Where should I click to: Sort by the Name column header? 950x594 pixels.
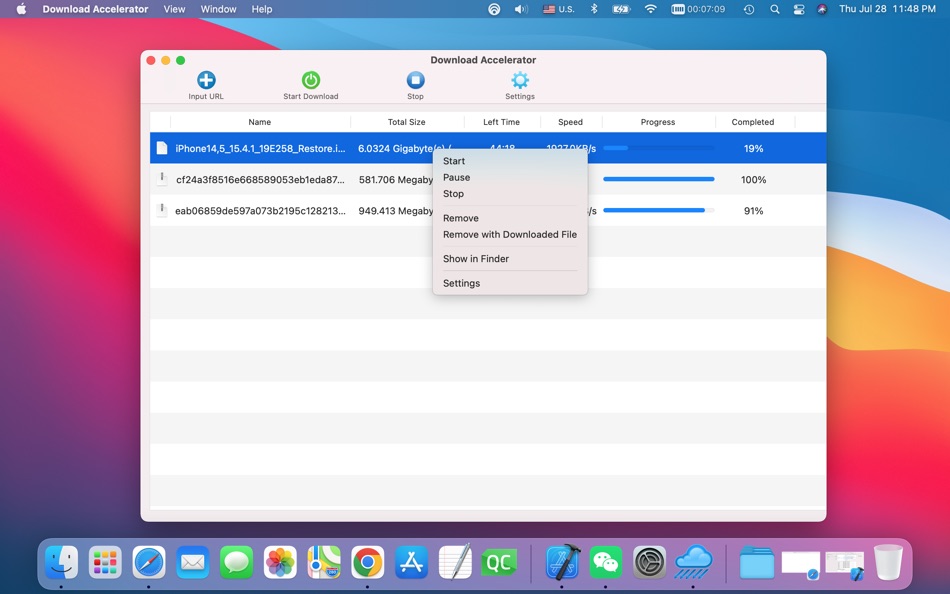click(259, 122)
